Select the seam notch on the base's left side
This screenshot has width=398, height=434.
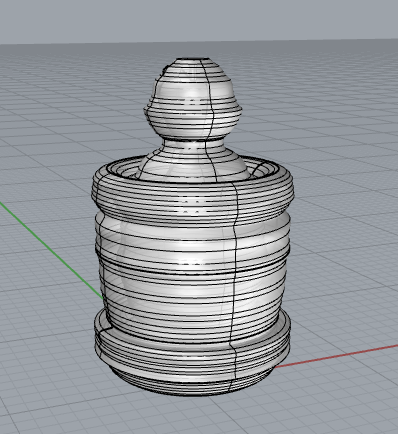pyautogui.click(x=105, y=328)
